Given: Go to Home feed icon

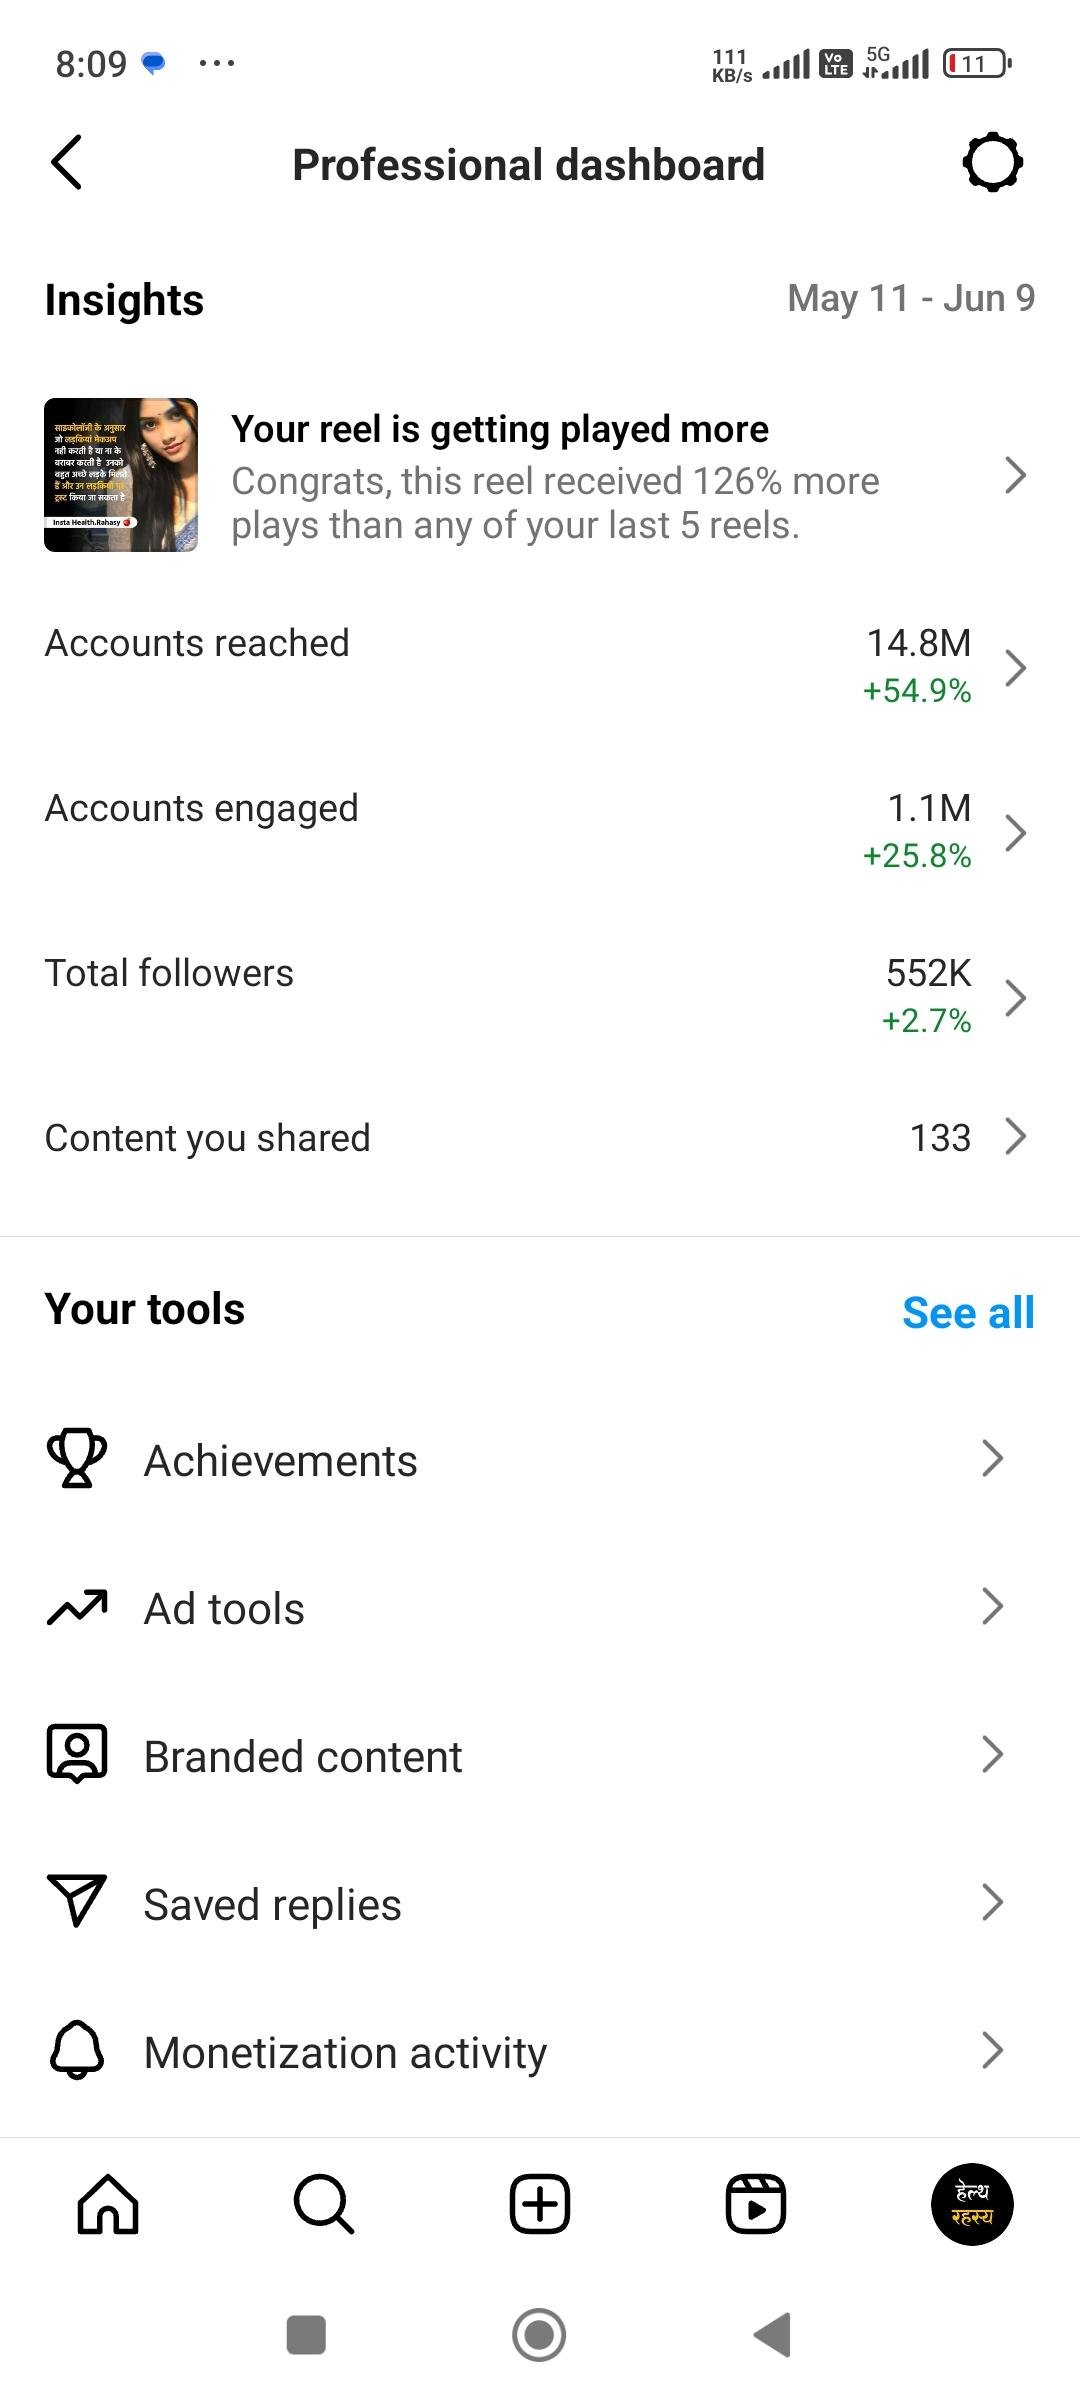Looking at the screenshot, I should [108, 2204].
